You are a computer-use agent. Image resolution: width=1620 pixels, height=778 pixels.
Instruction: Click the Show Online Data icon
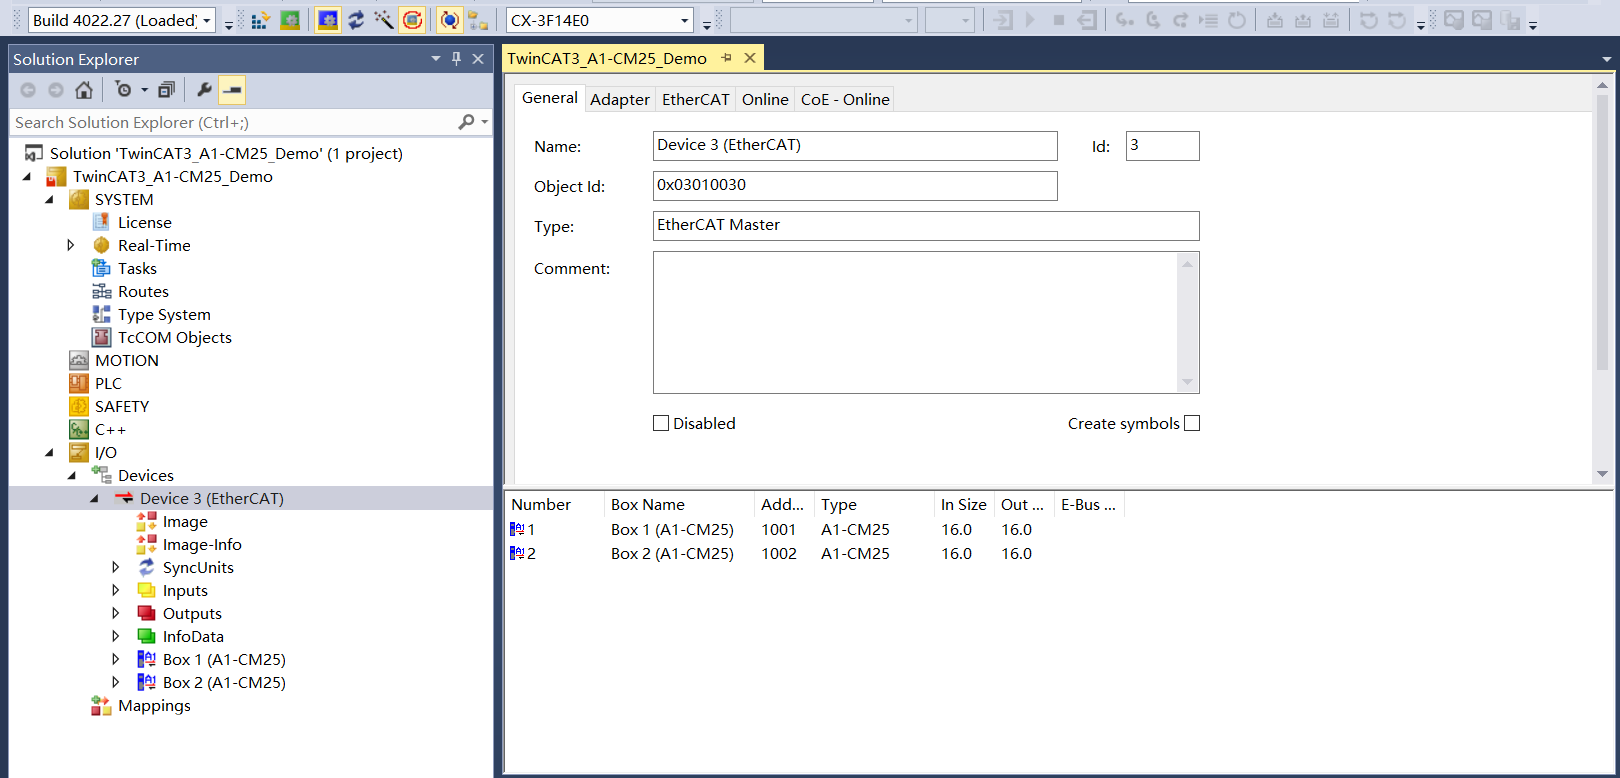[x=450, y=20]
